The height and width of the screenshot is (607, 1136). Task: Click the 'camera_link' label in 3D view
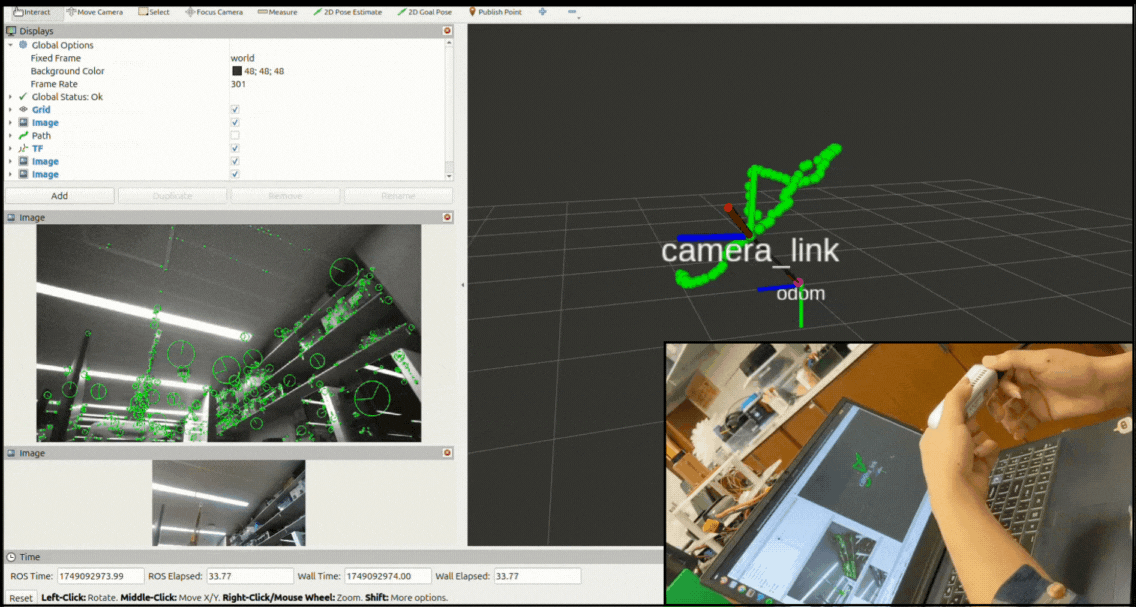[750, 251]
